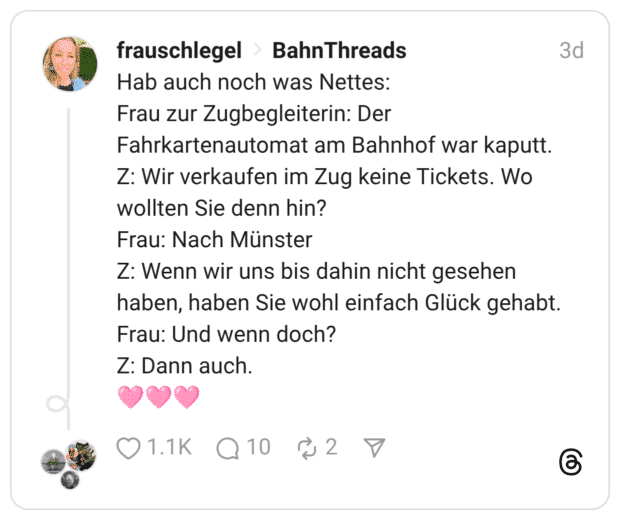Repost using the circular arrows icon
This screenshot has height=520, width=620.
(x=306, y=447)
